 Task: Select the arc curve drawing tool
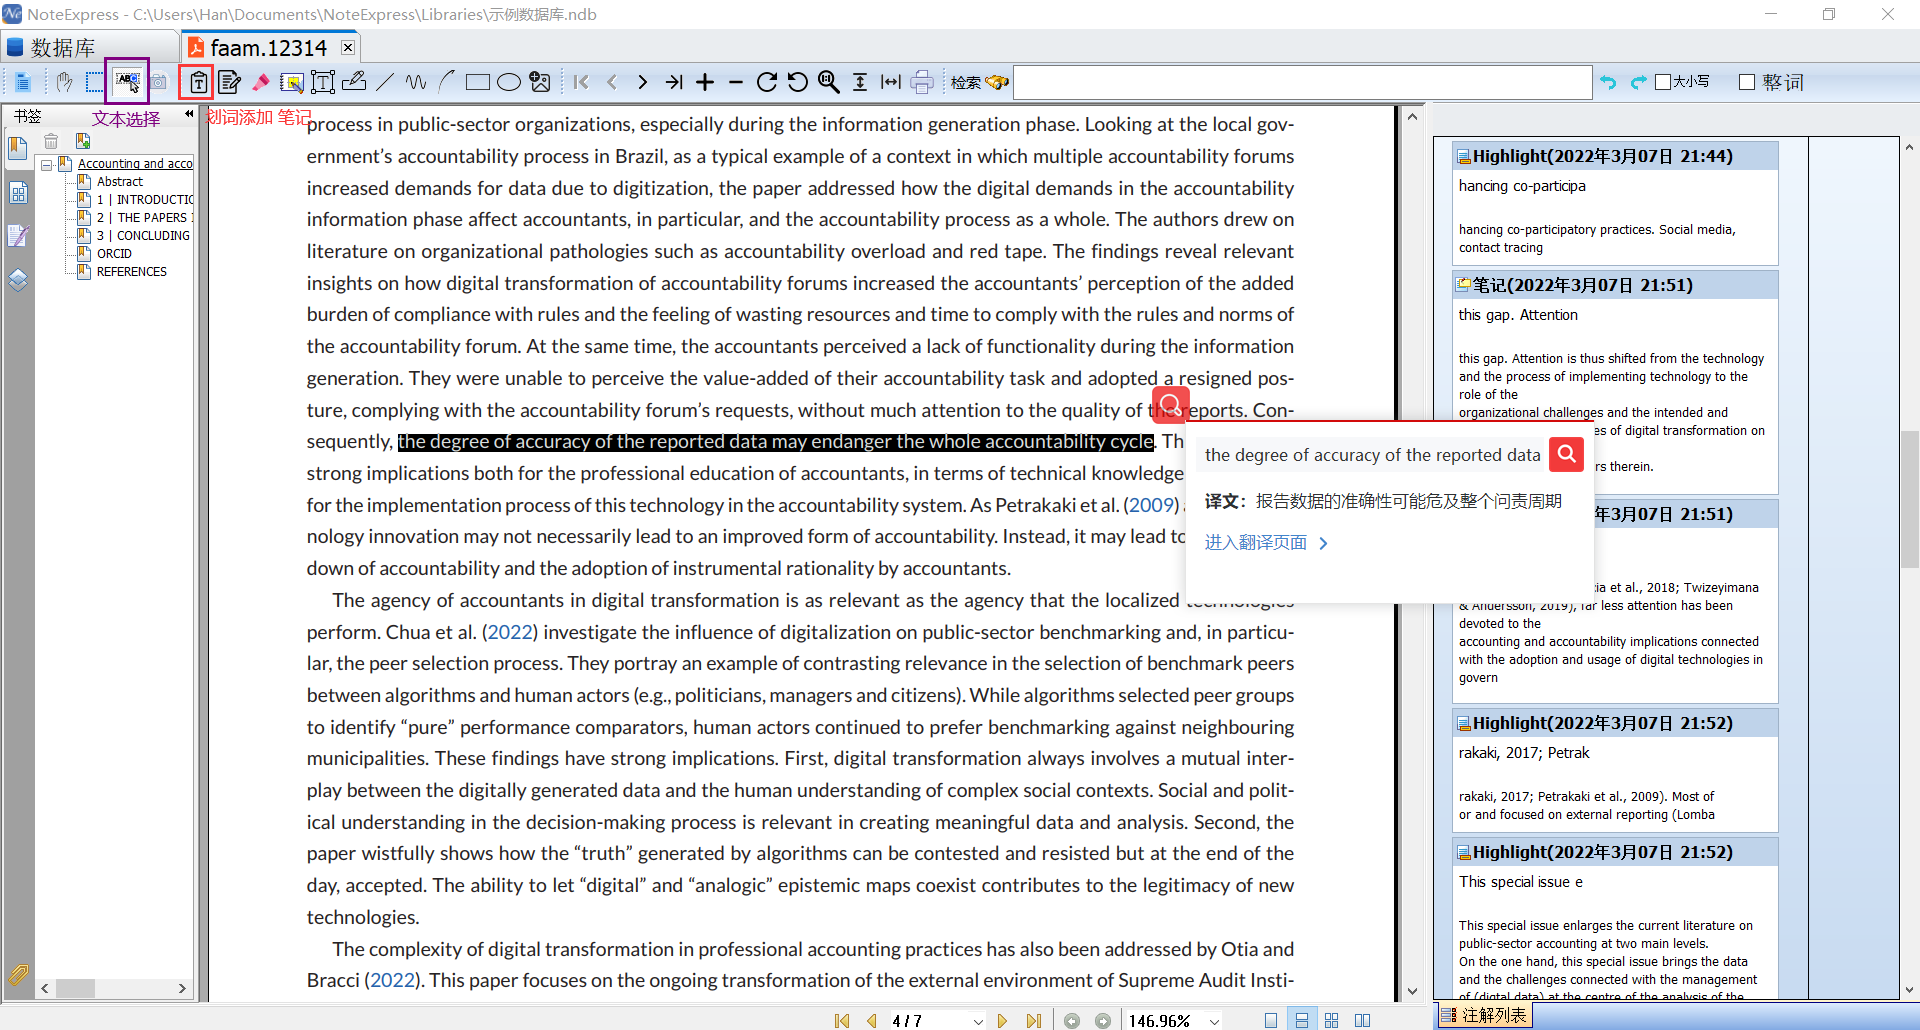click(446, 82)
